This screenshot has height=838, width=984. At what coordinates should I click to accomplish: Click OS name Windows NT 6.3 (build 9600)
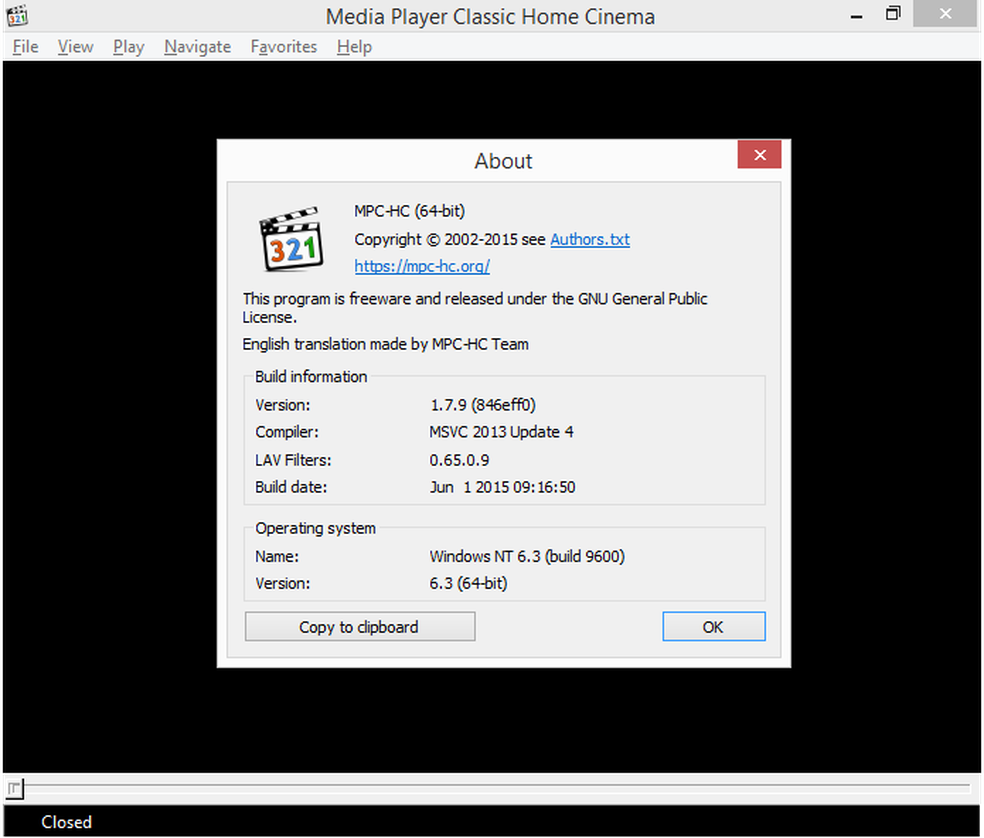click(527, 556)
